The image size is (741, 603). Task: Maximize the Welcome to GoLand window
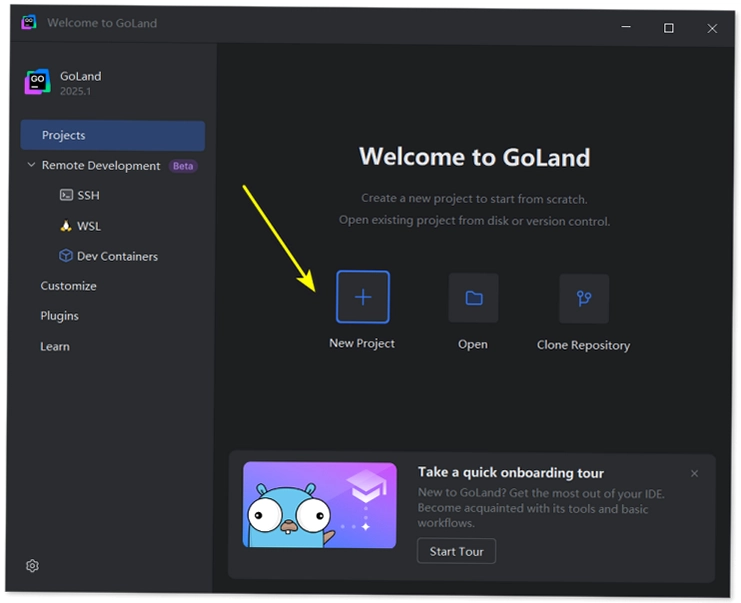(x=669, y=28)
